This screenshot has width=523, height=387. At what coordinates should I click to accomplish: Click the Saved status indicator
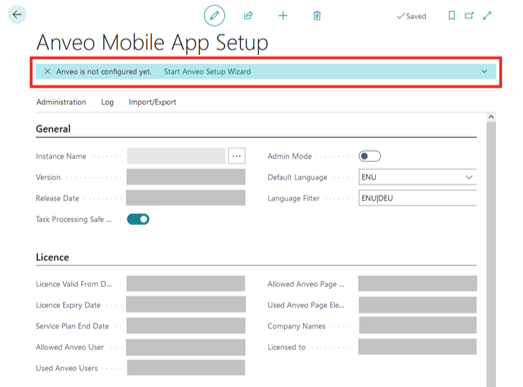tap(411, 16)
